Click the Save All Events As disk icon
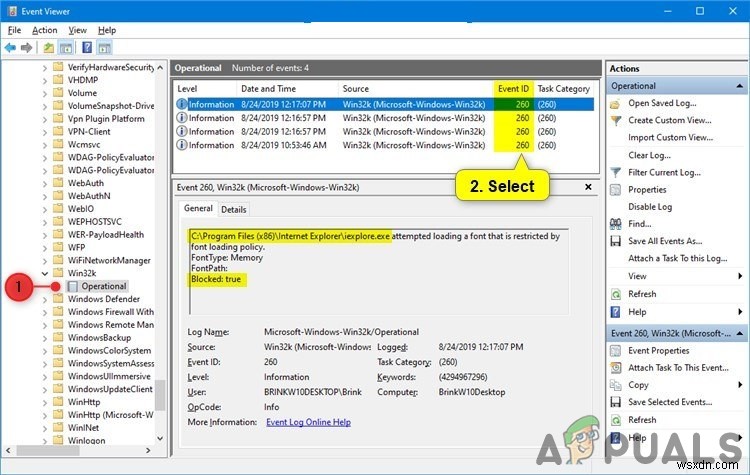 (x=616, y=241)
